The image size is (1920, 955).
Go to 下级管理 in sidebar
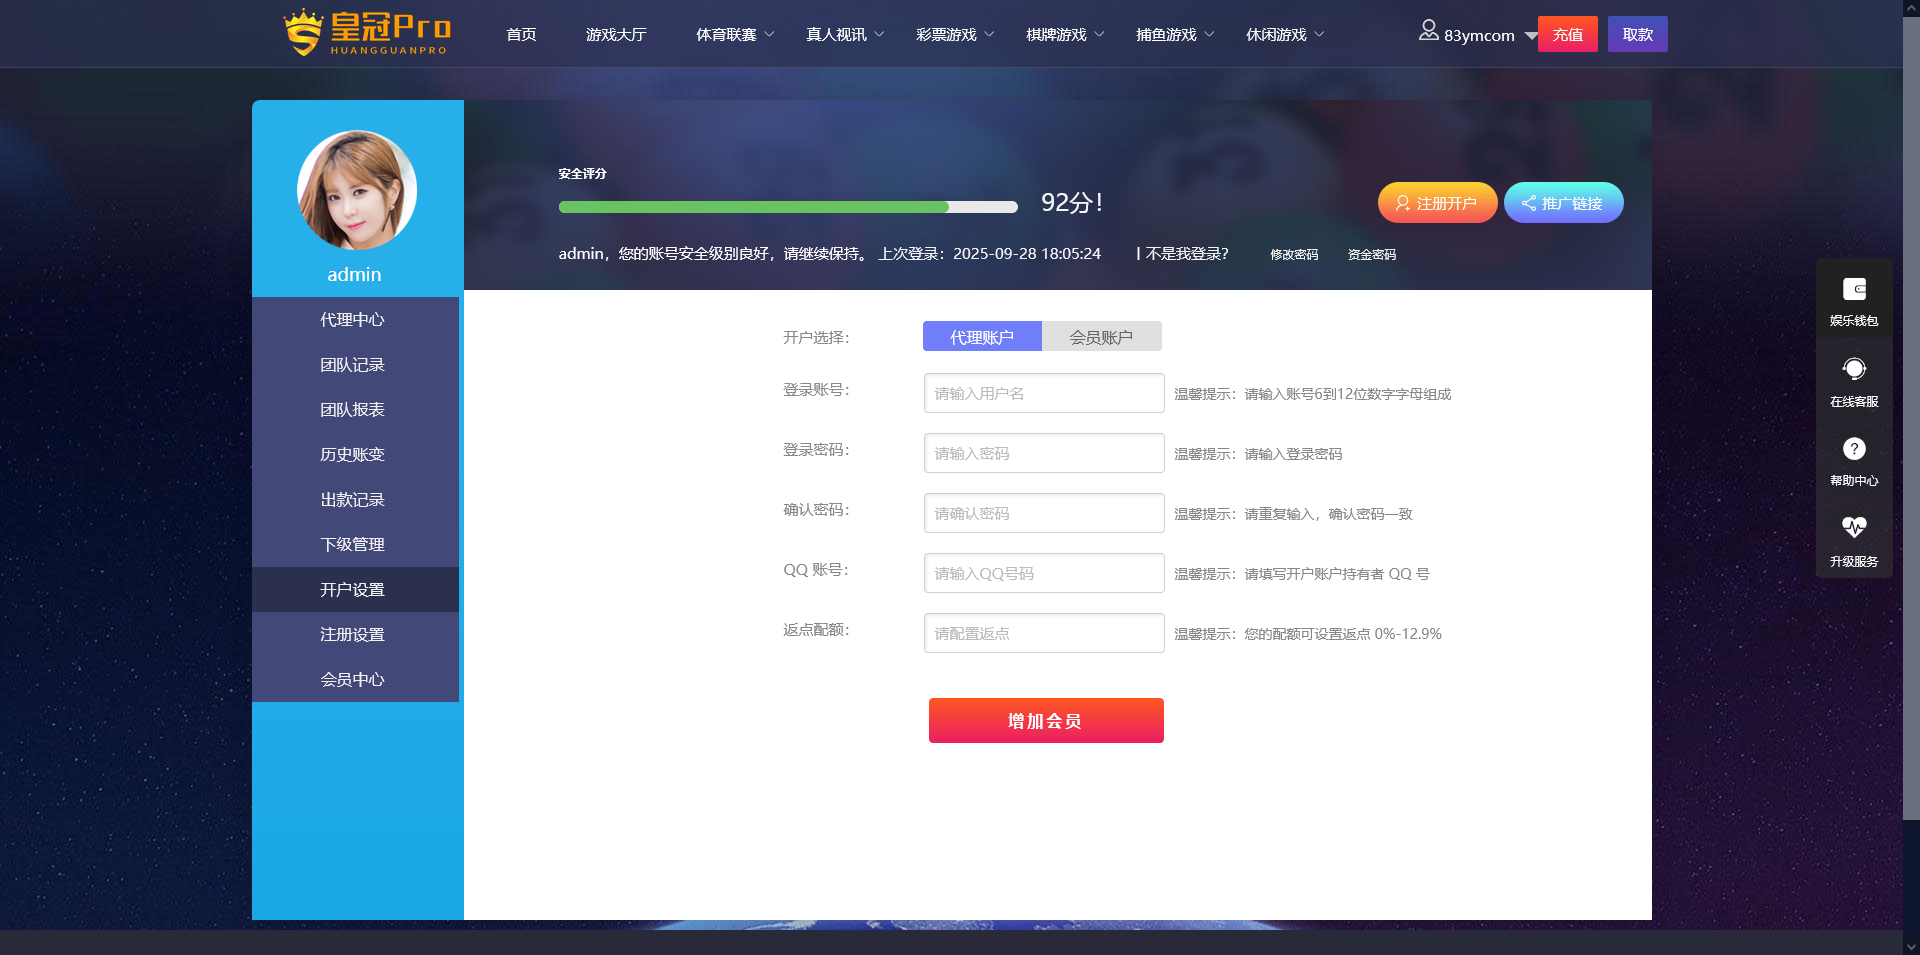pyautogui.click(x=352, y=545)
